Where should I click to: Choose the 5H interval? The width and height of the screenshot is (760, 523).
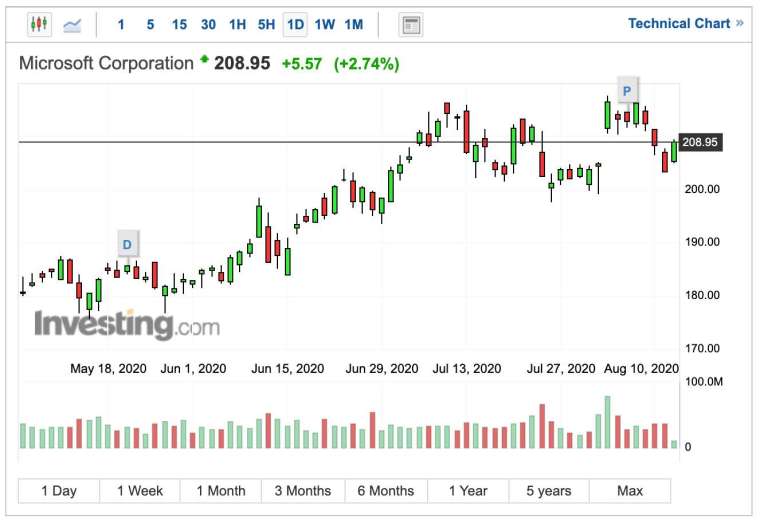point(266,25)
